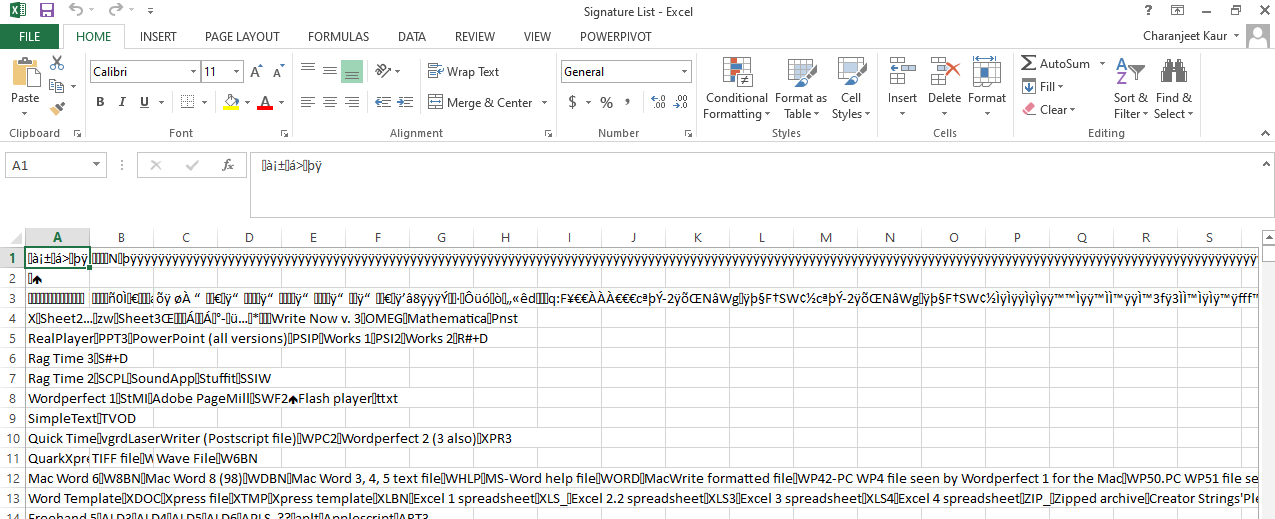Toggle Underline formatting
Screen dimensions: 1275x519
pos(146,102)
